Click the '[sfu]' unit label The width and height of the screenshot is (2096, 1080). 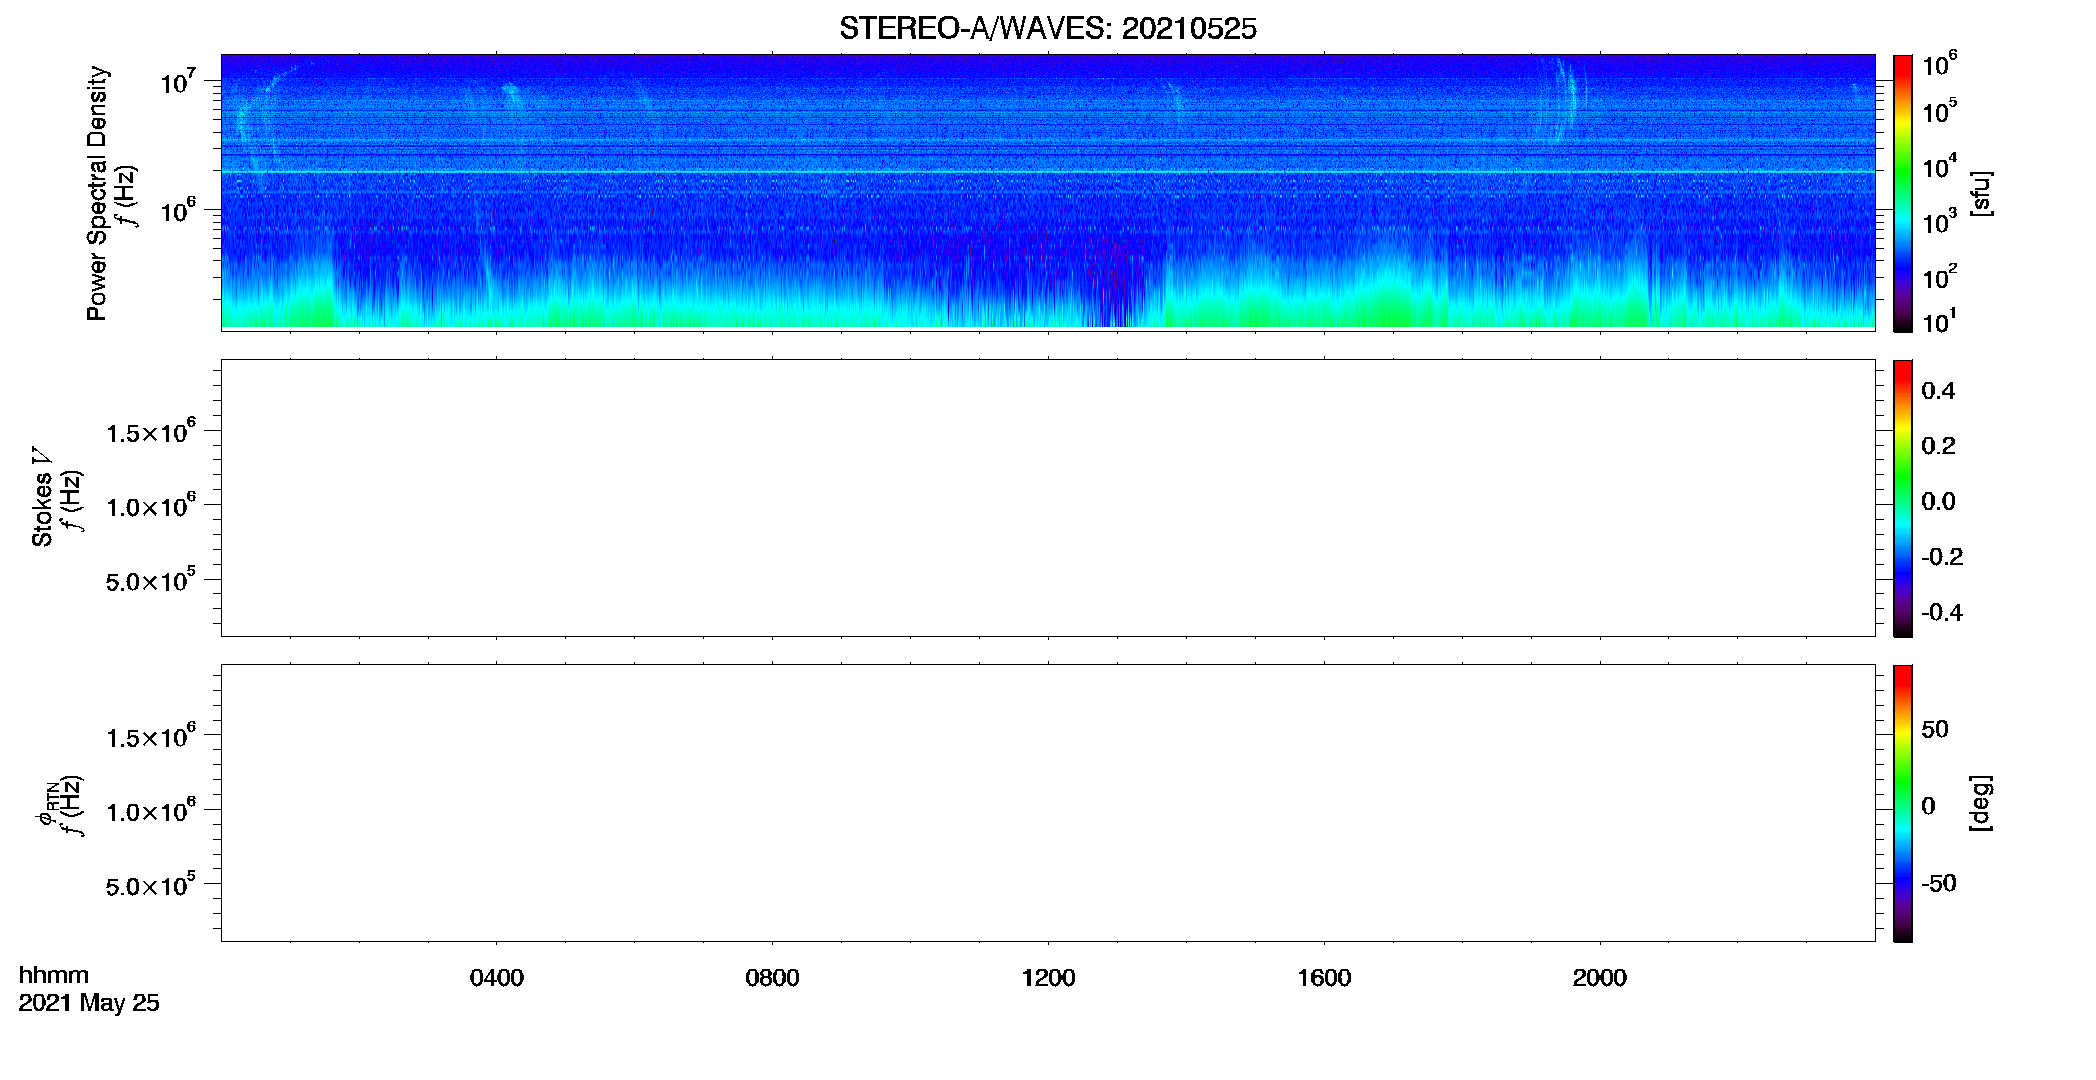(x=1981, y=193)
